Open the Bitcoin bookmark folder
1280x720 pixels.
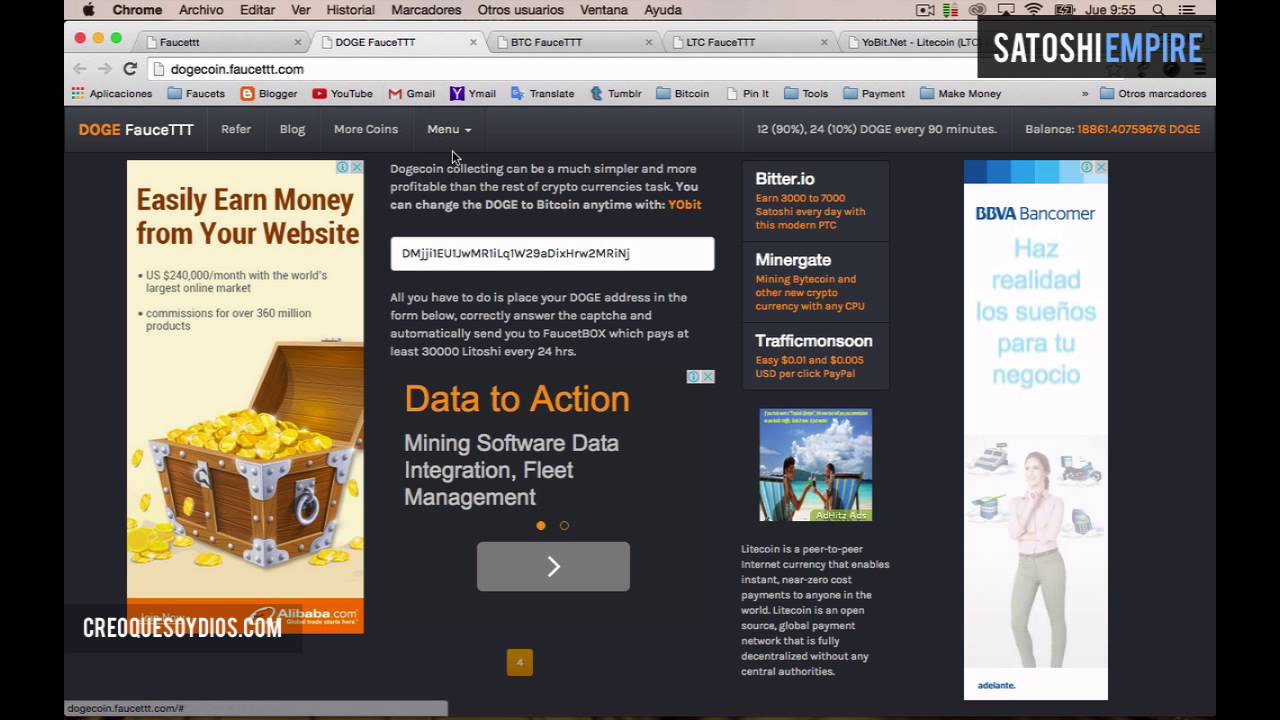tap(682, 93)
